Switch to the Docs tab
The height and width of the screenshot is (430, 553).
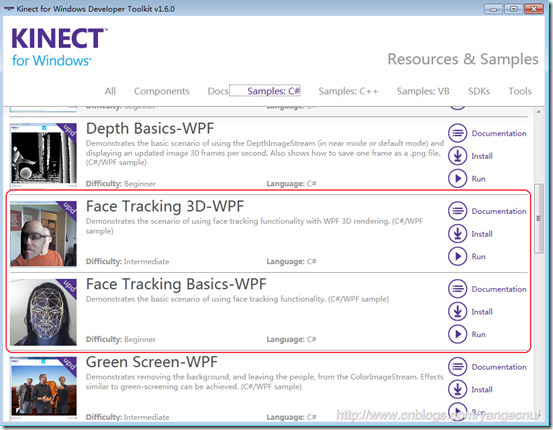coord(218,91)
